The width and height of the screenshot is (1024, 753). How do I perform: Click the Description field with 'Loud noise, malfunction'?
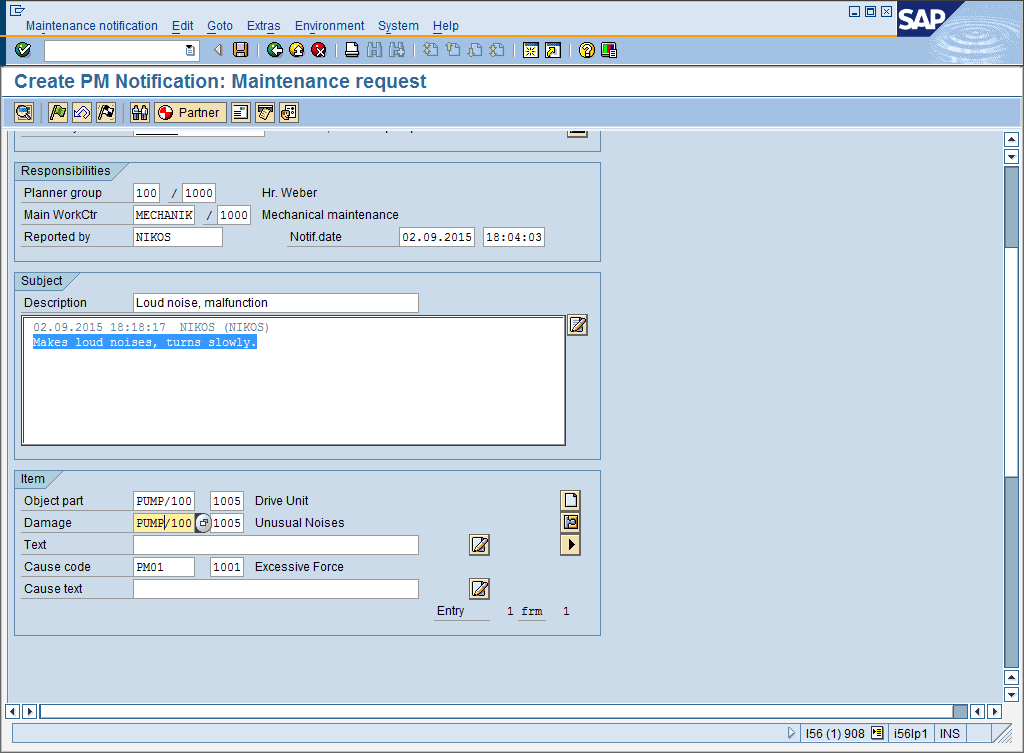(276, 303)
